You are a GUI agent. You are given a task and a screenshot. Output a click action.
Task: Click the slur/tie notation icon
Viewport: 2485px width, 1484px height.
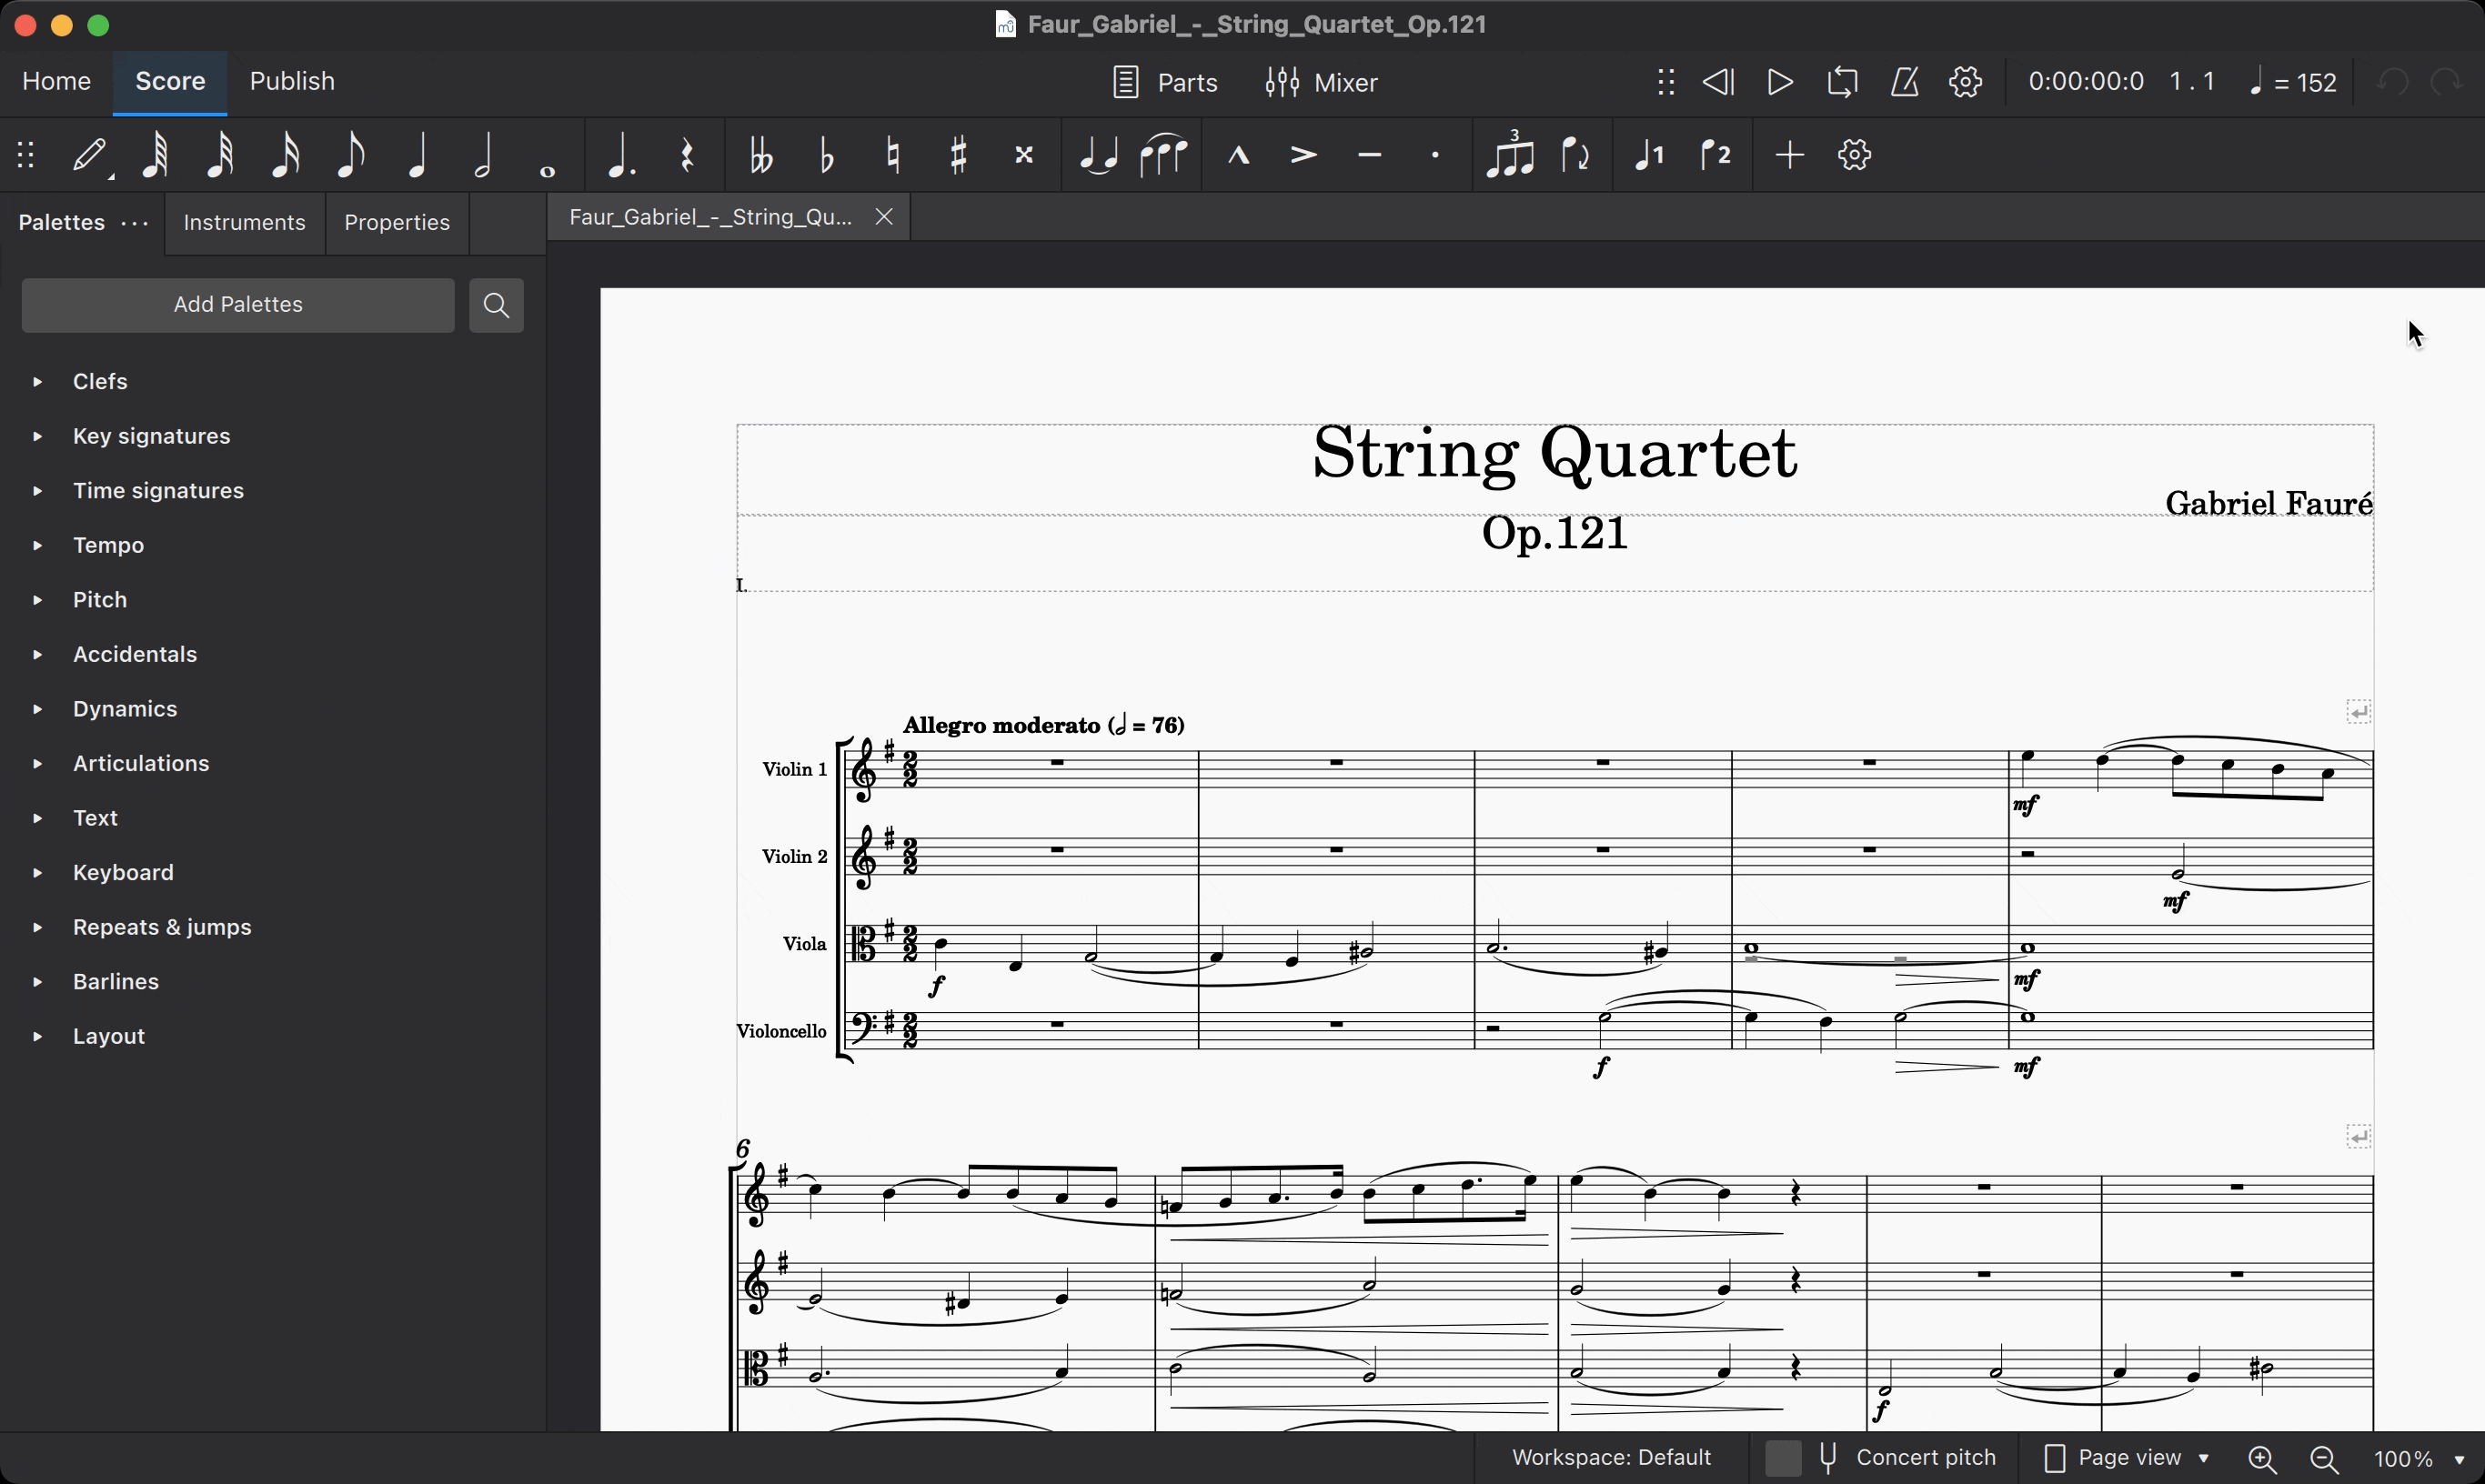click(1161, 155)
